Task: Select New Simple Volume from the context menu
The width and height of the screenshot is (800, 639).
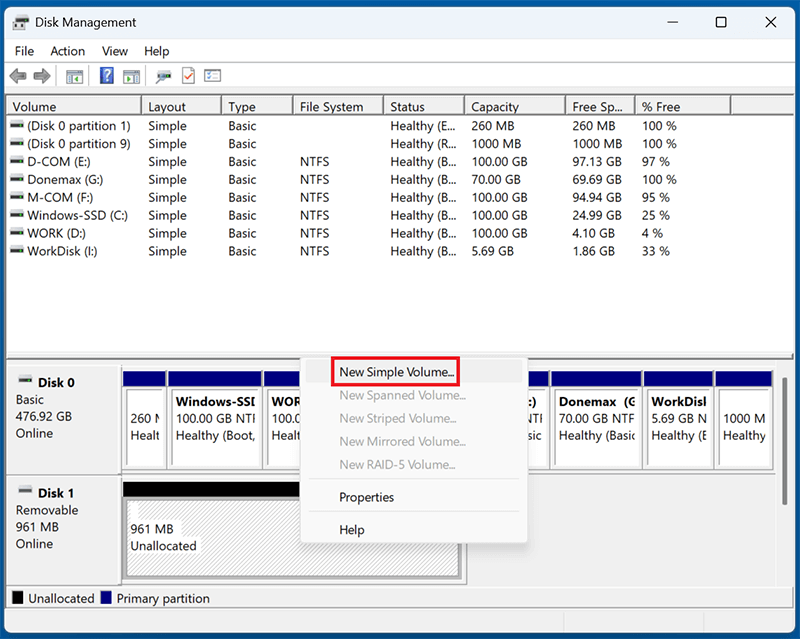Action: tap(394, 370)
